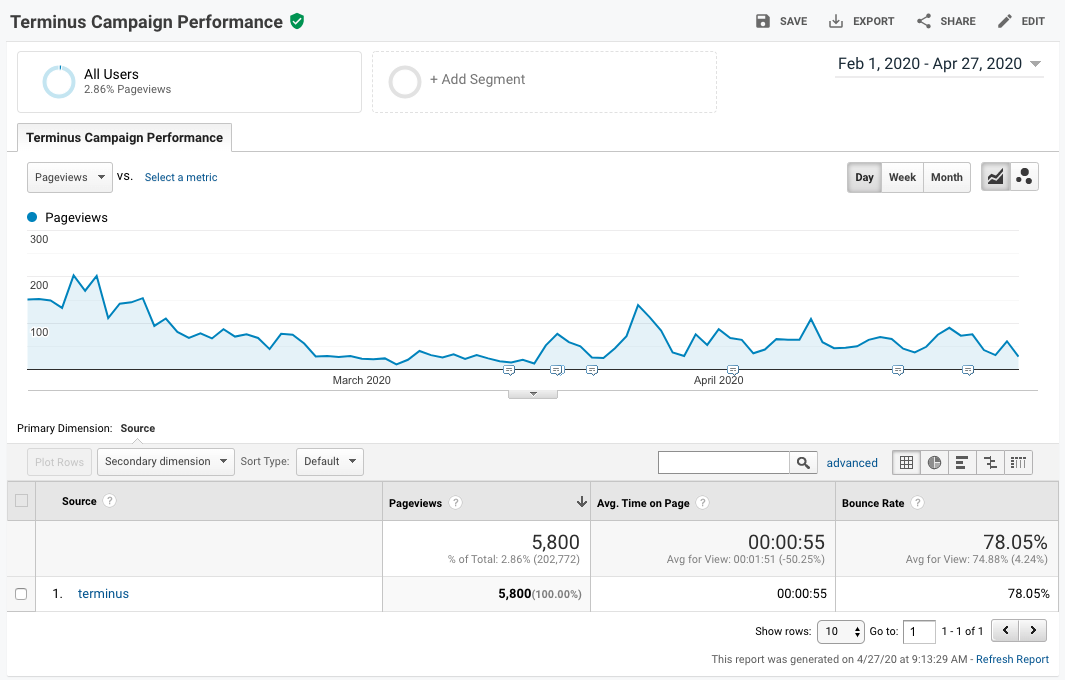Open the terminus source link
Screen dimensions: 1065x680
click(x=103, y=594)
